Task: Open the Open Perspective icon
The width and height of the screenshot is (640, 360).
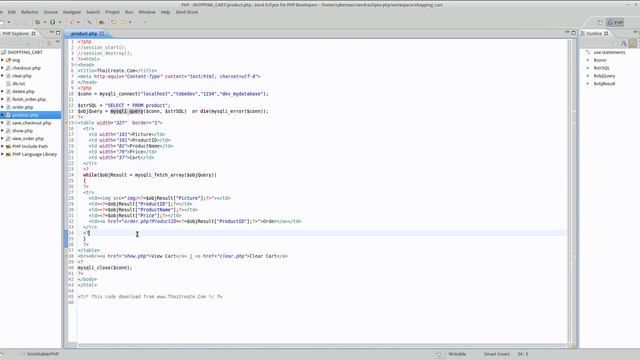Action: point(600,22)
